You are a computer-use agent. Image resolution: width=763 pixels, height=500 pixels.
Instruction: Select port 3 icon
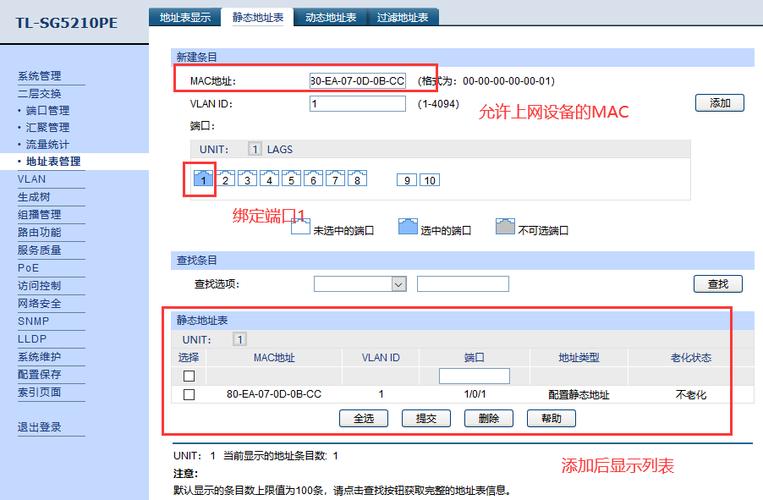(x=247, y=179)
